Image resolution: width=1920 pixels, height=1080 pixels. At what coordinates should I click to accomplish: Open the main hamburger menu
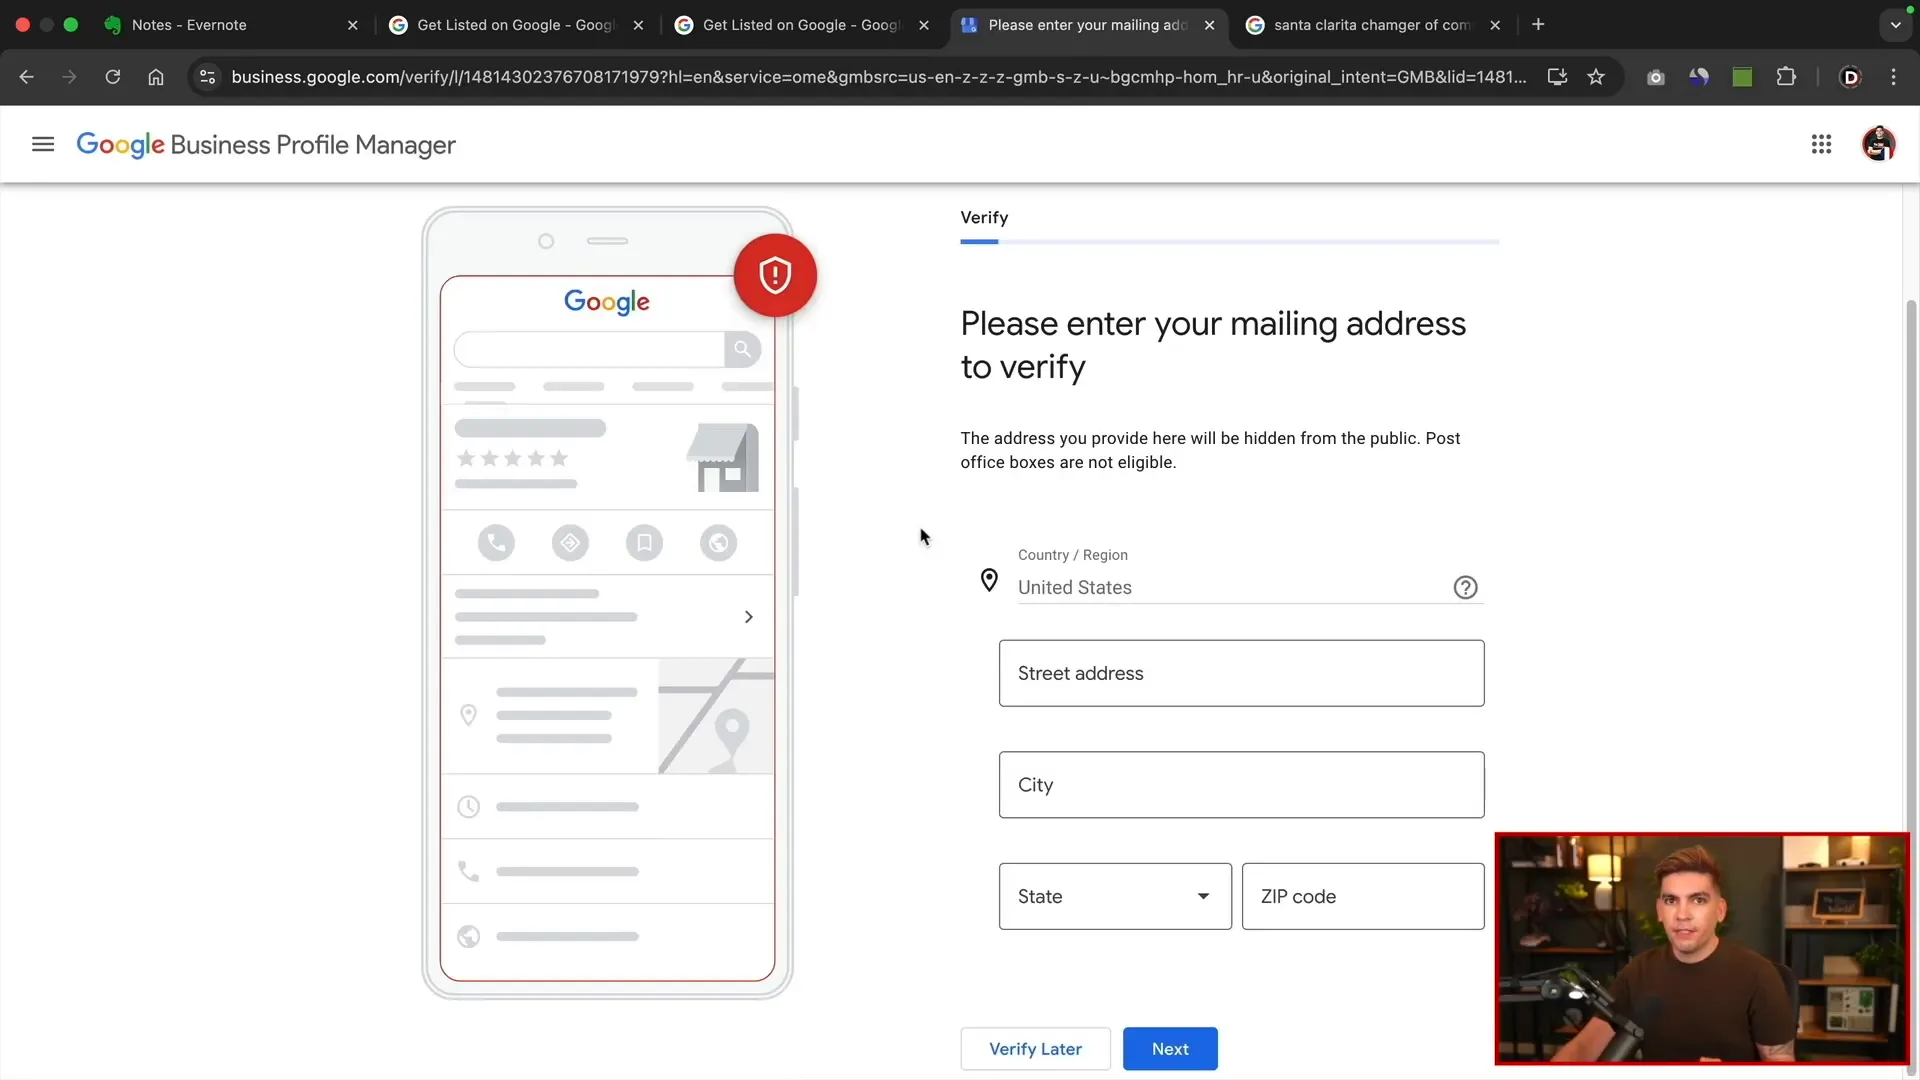pos(42,145)
